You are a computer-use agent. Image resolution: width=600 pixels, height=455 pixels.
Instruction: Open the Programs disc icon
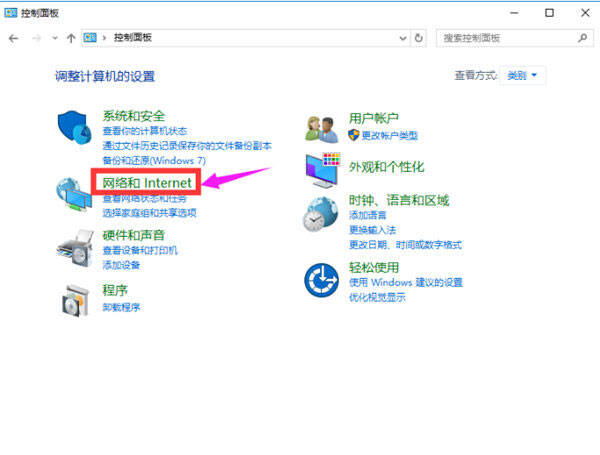(x=75, y=301)
